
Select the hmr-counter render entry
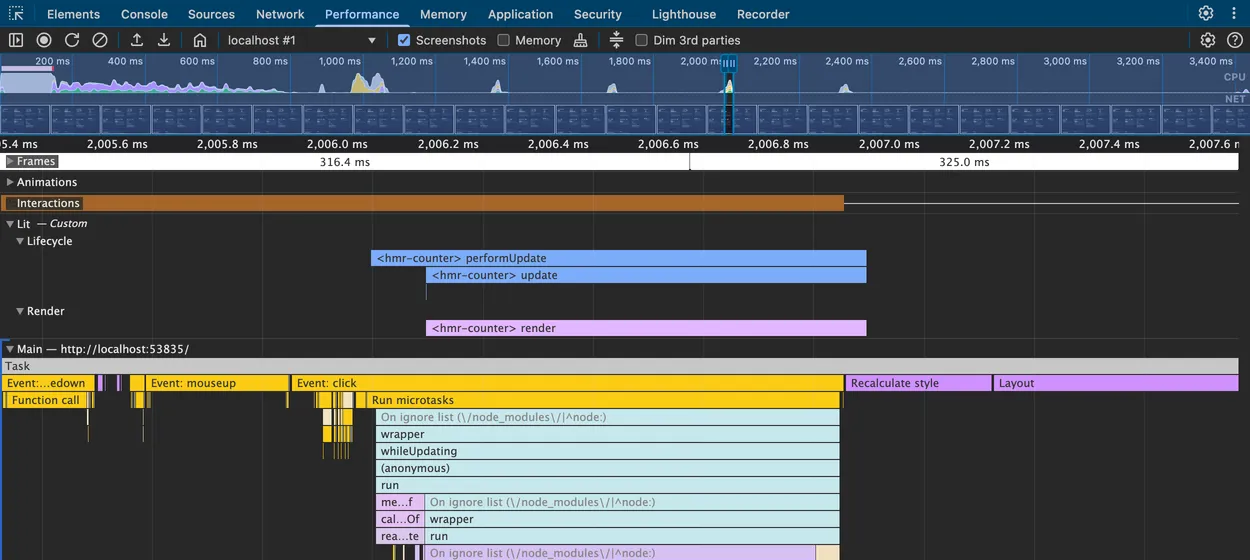click(x=646, y=328)
